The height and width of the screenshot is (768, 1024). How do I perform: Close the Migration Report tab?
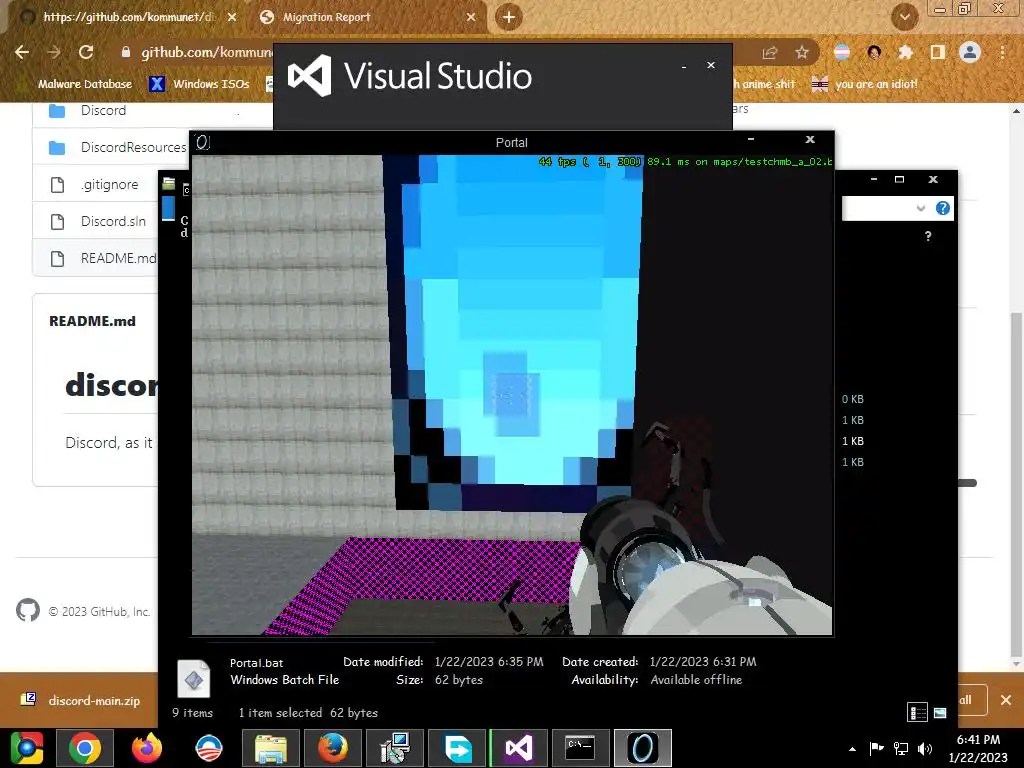(x=471, y=17)
